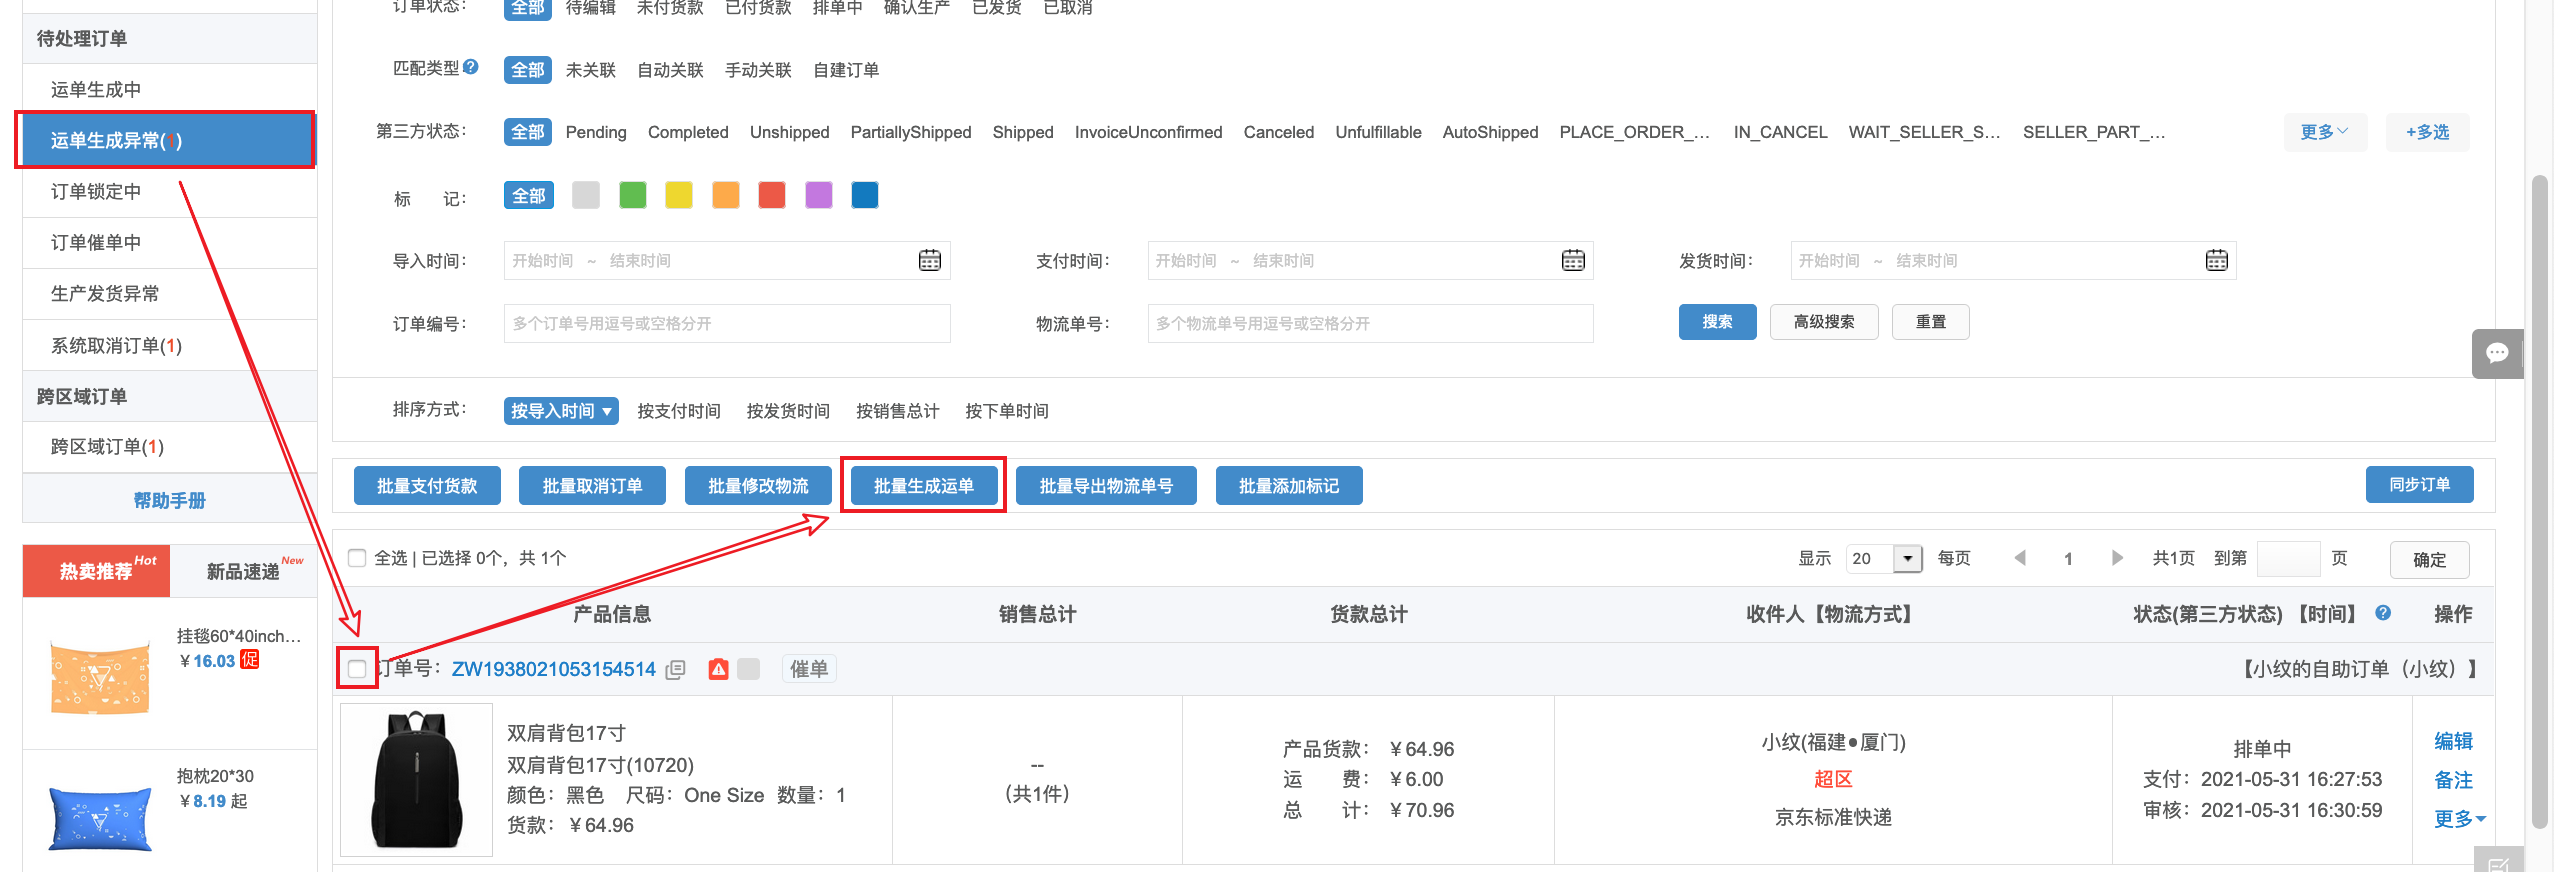This screenshot has width=2554, height=872.
Task: Check the box for order ZW1938021053154514
Action: [x=357, y=669]
